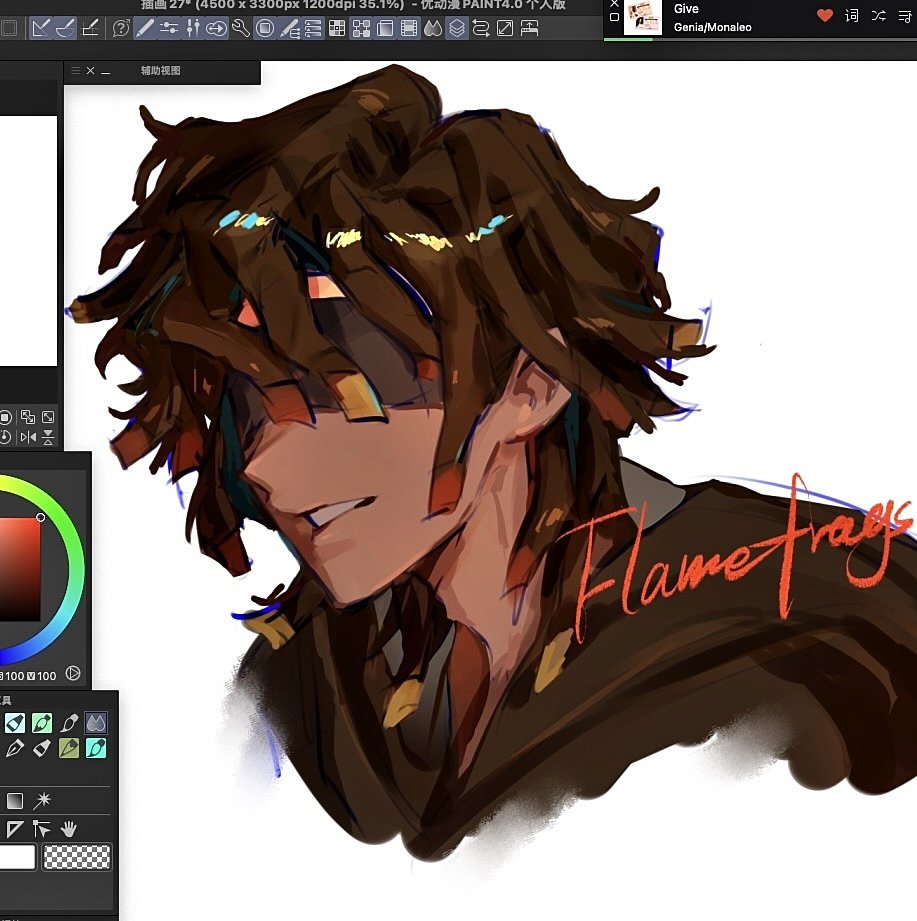Select the hand move tool

coord(69,829)
